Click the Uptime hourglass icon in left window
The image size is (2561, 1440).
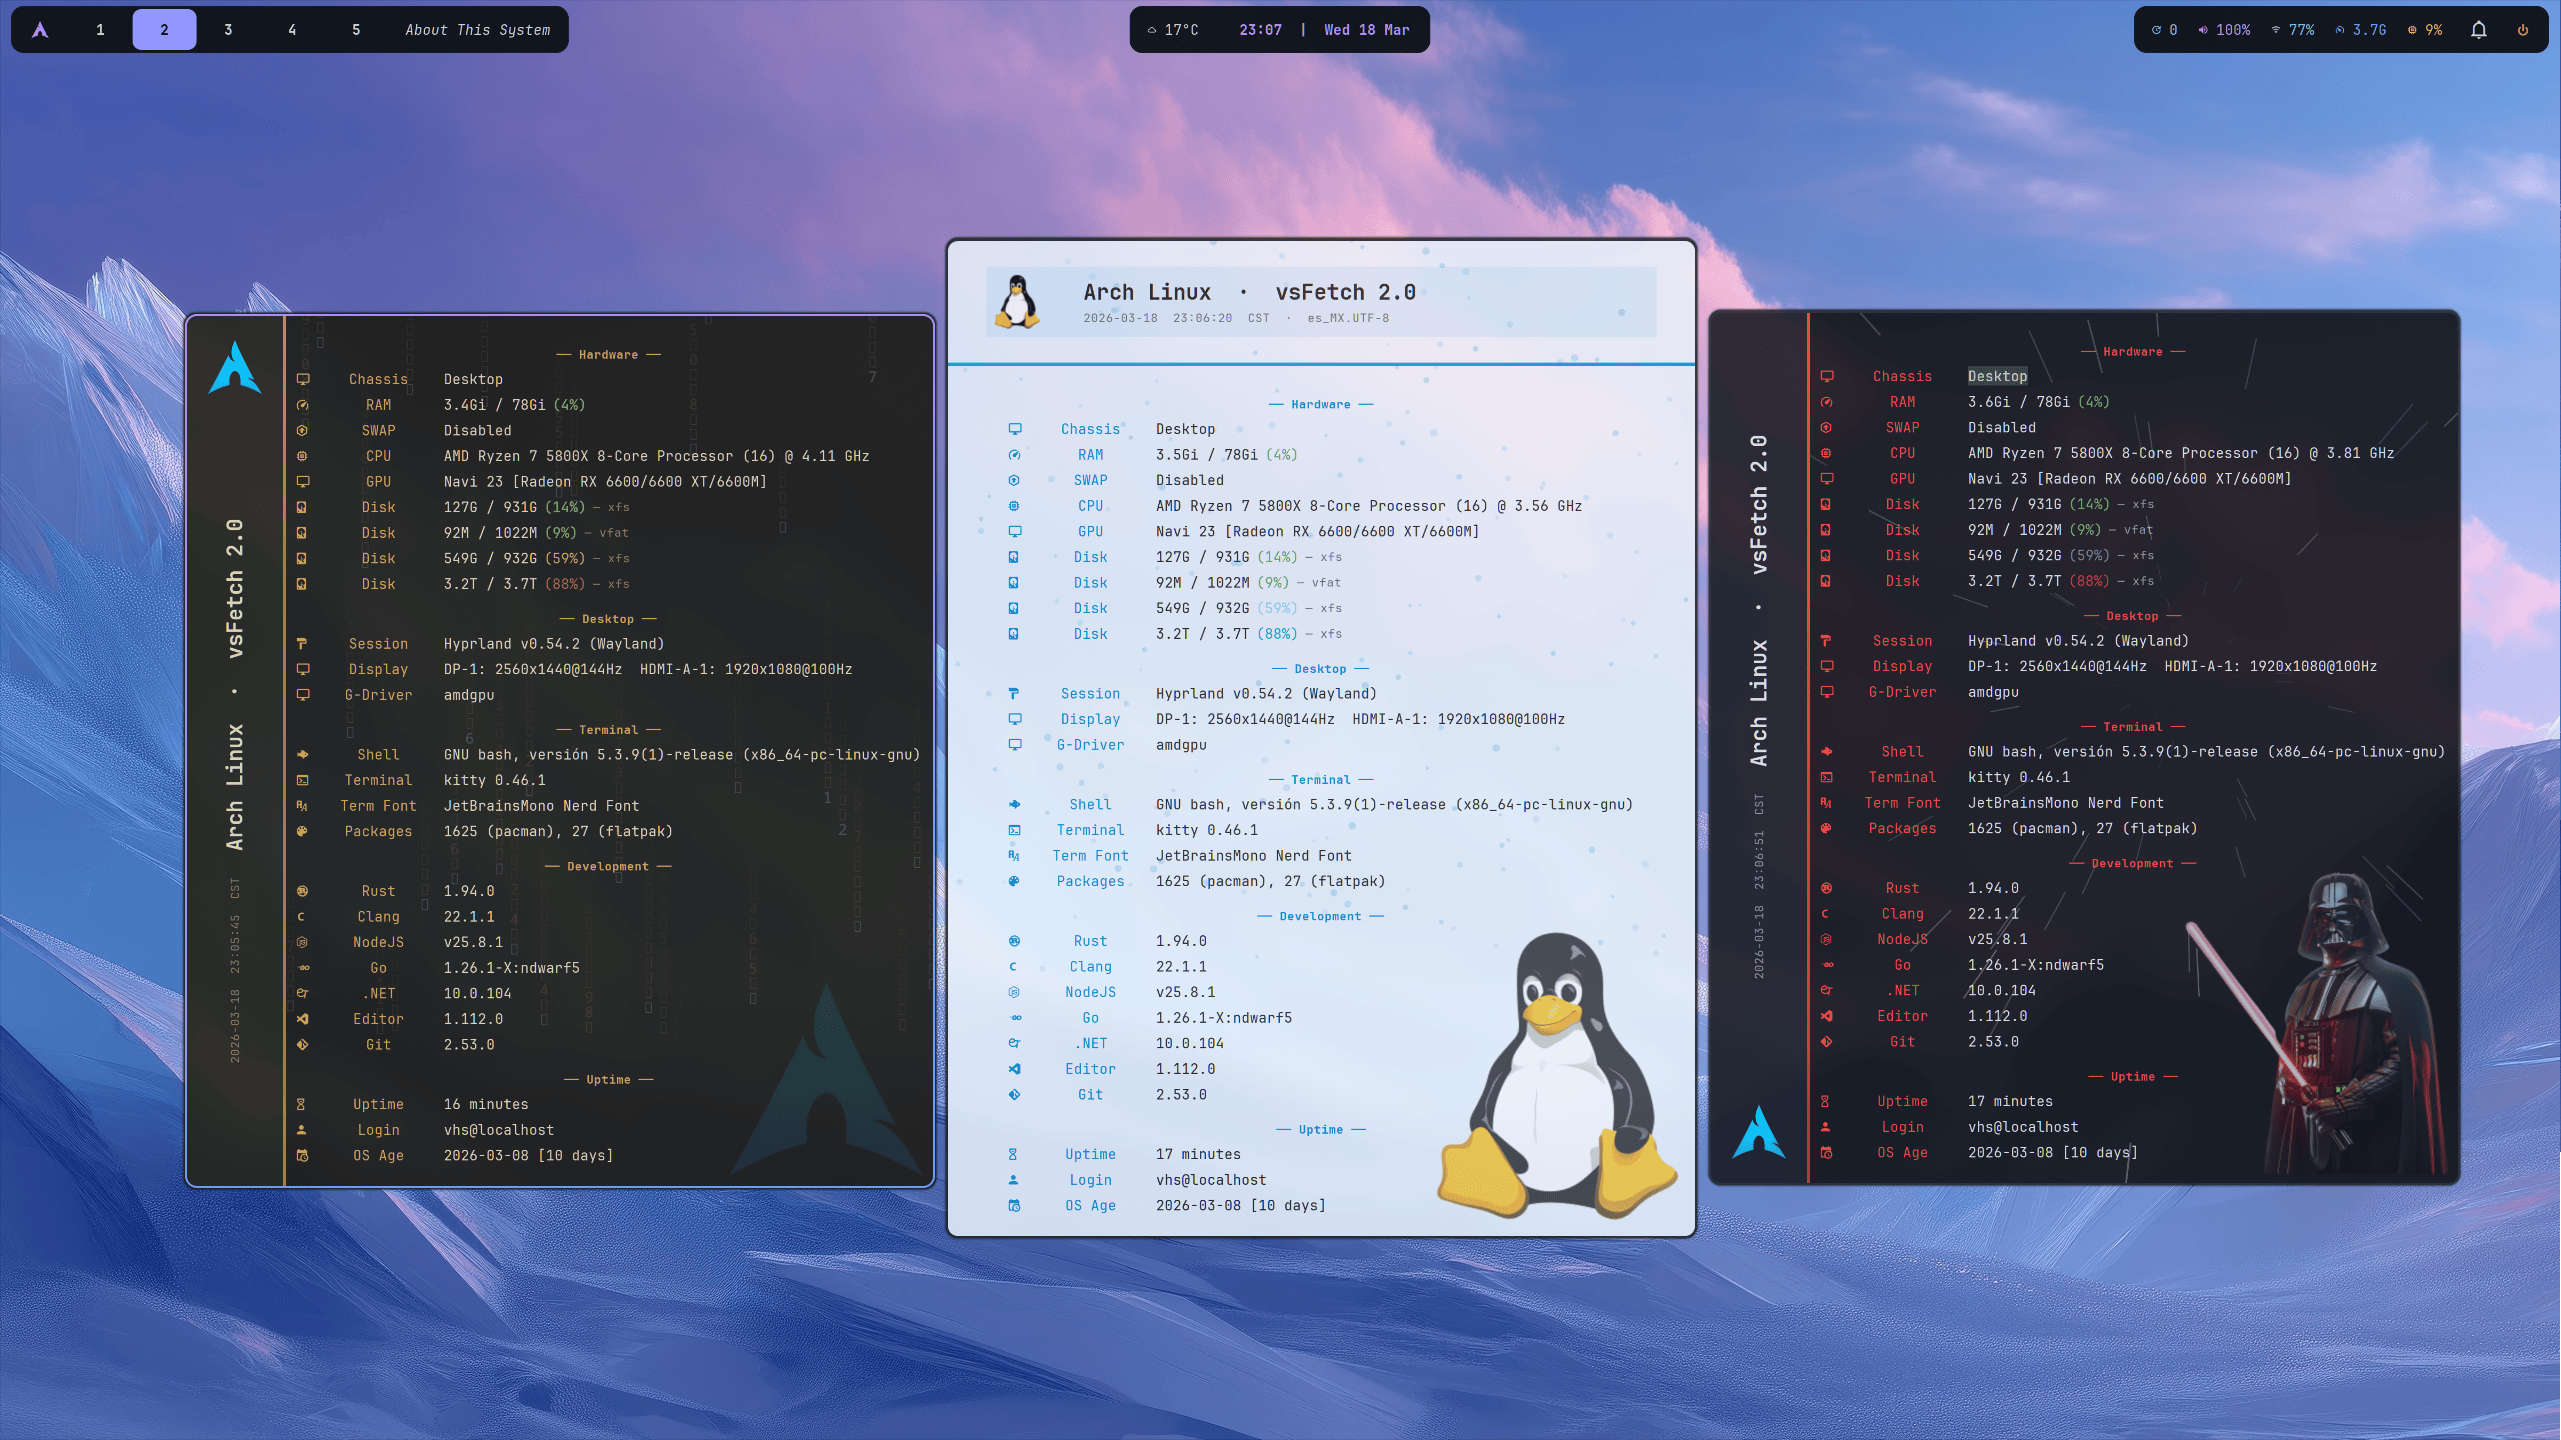[x=301, y=1104]
